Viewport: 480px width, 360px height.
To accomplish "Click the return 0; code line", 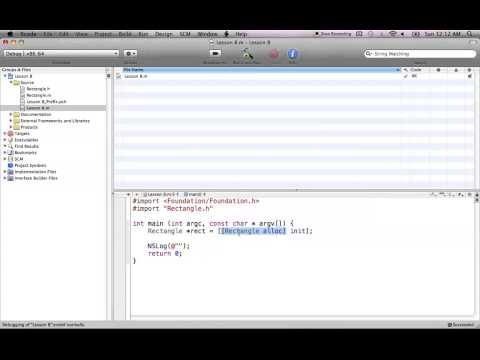I will click(x=165, y=254).
